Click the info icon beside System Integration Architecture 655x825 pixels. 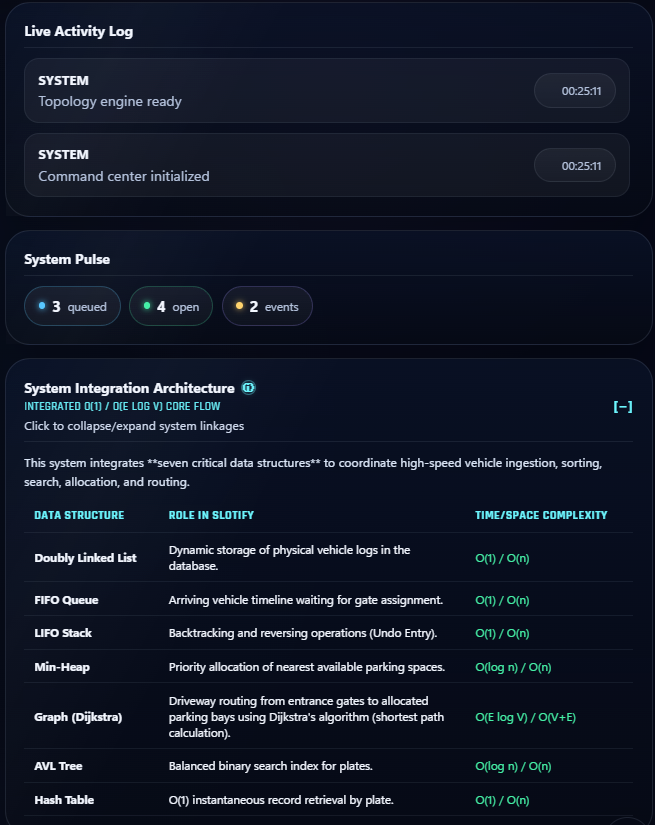[248, 388]
